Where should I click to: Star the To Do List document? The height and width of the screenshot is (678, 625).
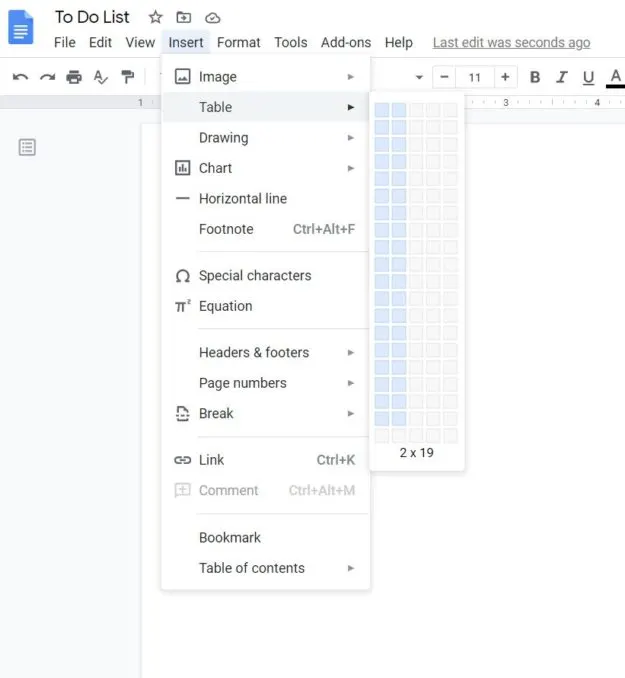[156, 17]
